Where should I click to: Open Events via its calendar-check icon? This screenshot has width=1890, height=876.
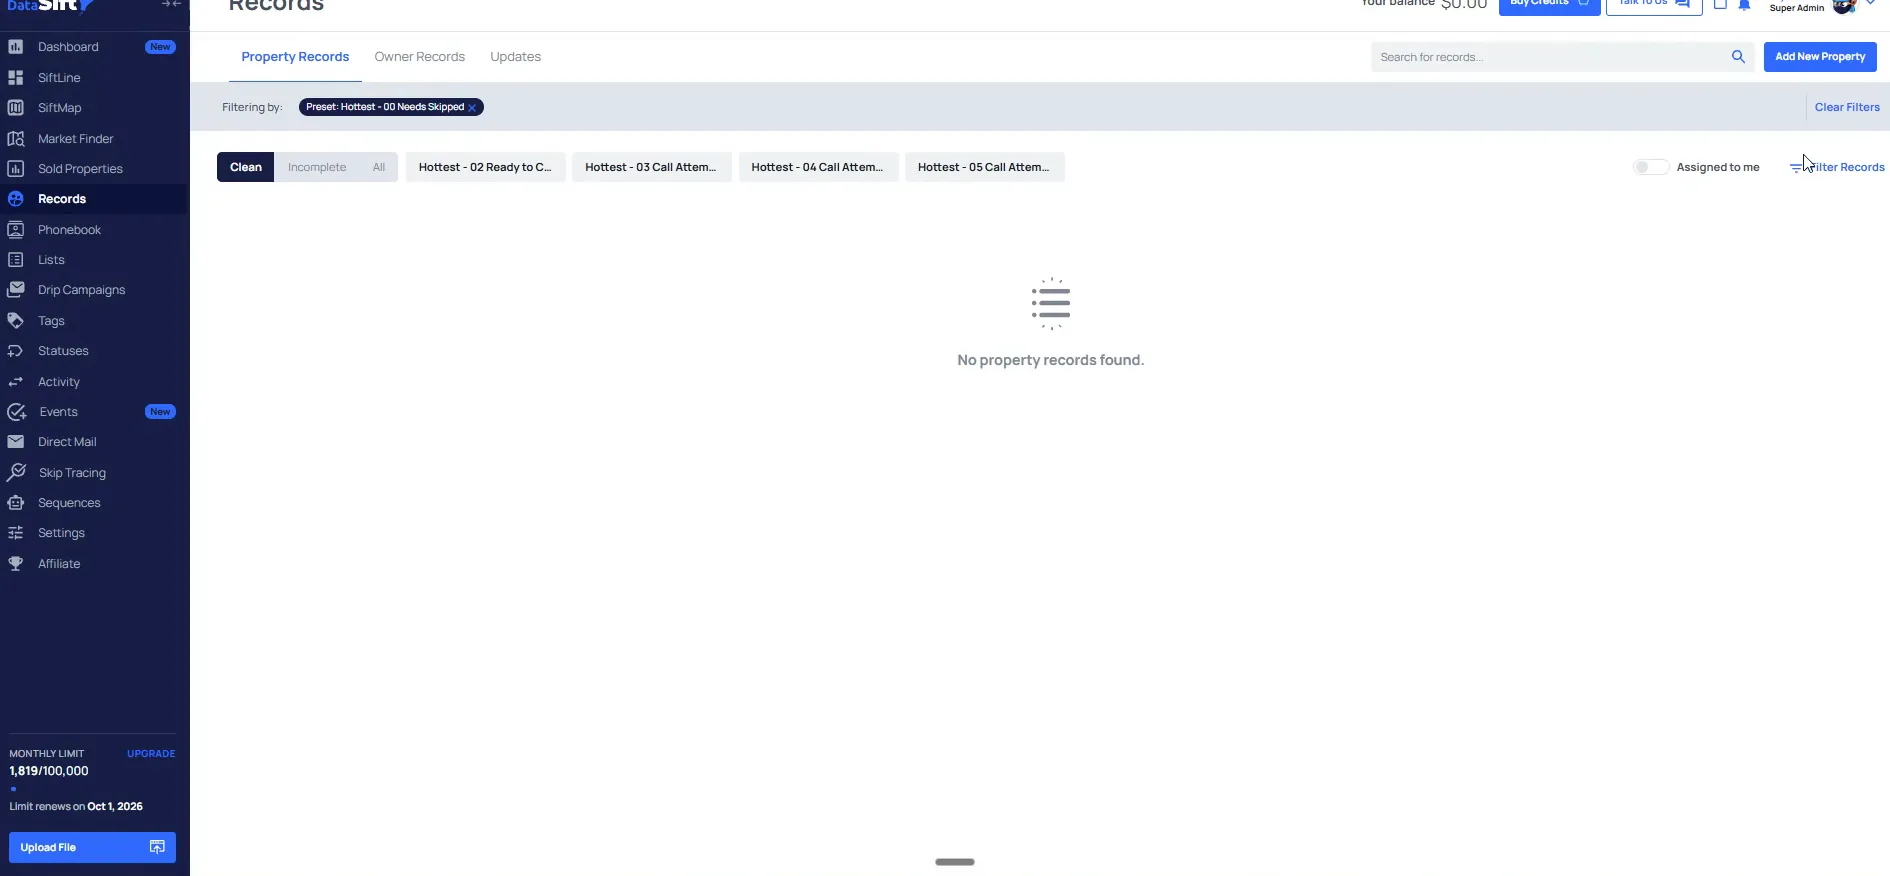click(17, 412)
